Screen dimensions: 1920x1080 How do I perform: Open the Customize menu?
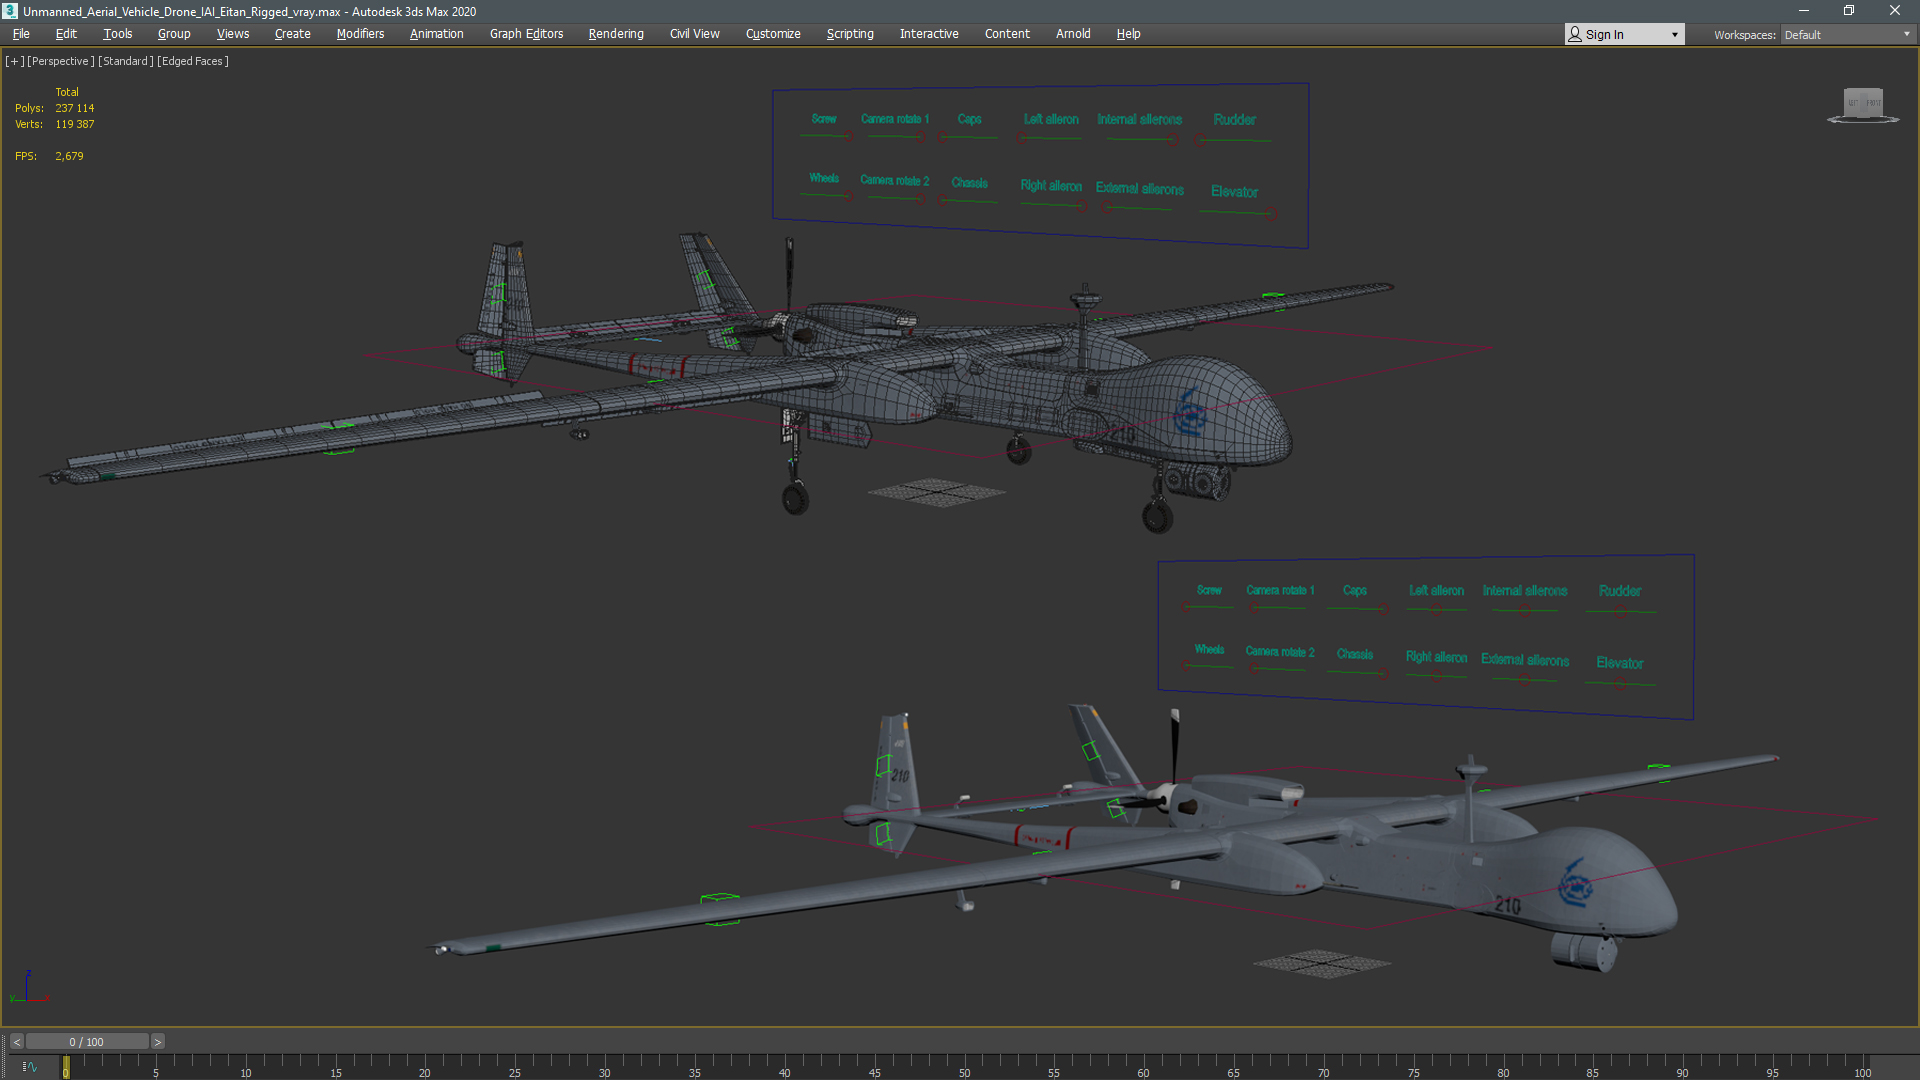pos(773,34)
